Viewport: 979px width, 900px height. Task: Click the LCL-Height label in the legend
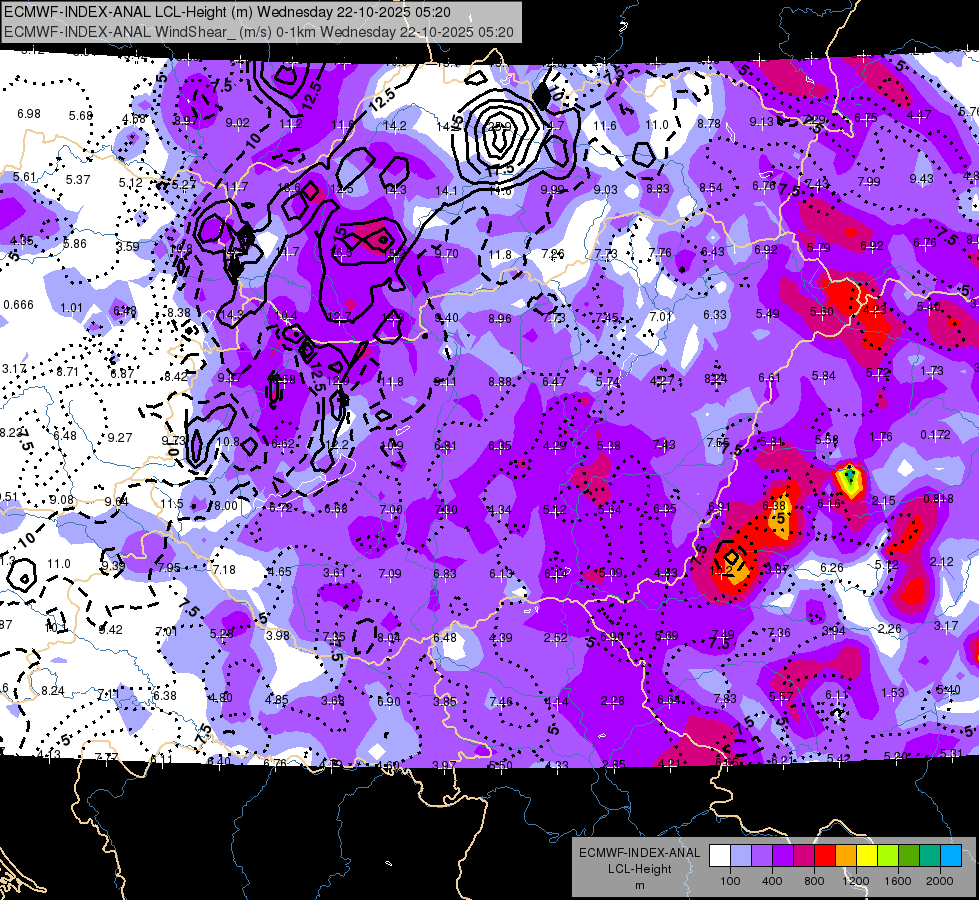640,869
